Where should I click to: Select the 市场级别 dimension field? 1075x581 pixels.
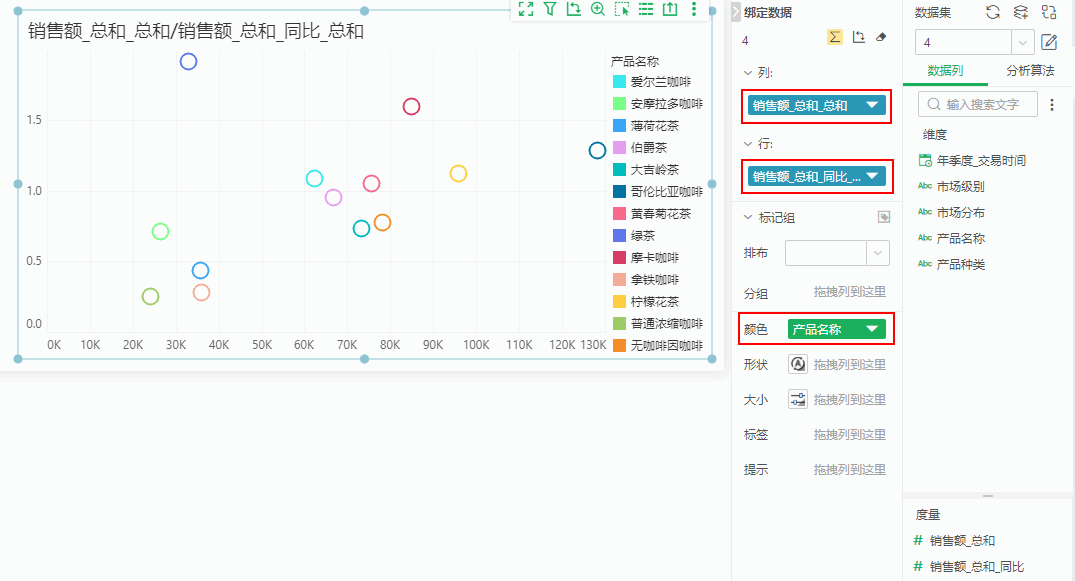(x=960, y=186)
